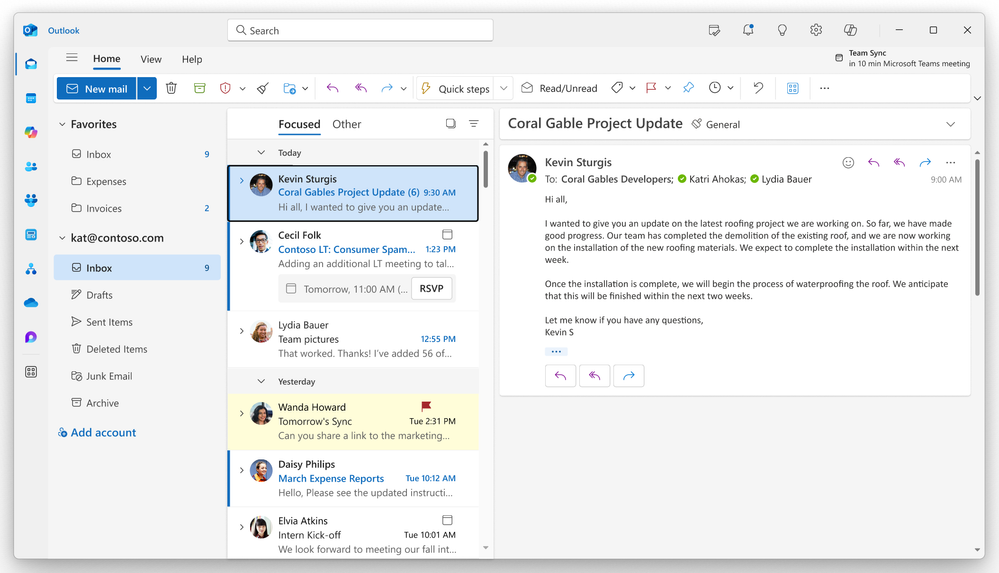This screenshot has width=999, height=573.
Task: Open the Lydia Bauer Team pictures email
Action: (354, 339)
